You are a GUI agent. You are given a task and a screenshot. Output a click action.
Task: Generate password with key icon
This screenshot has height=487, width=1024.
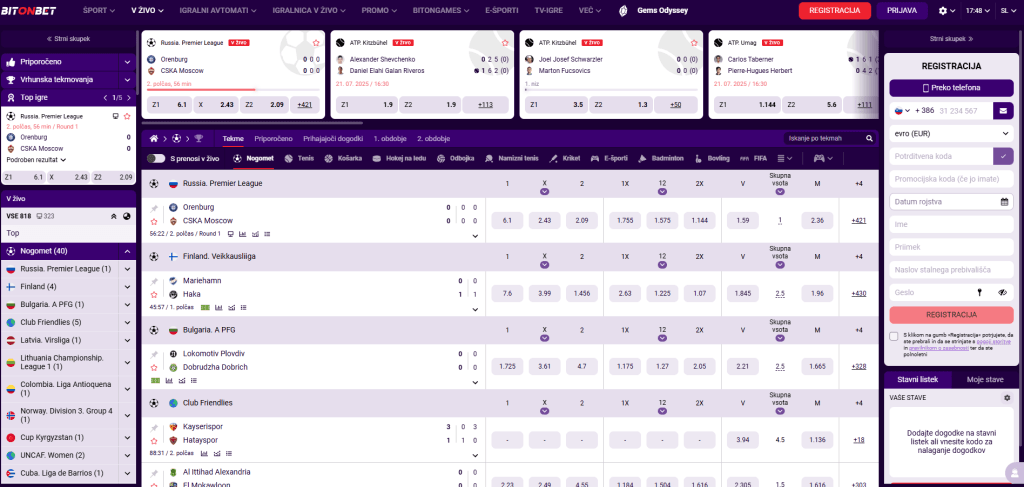[x=980, y=292]
